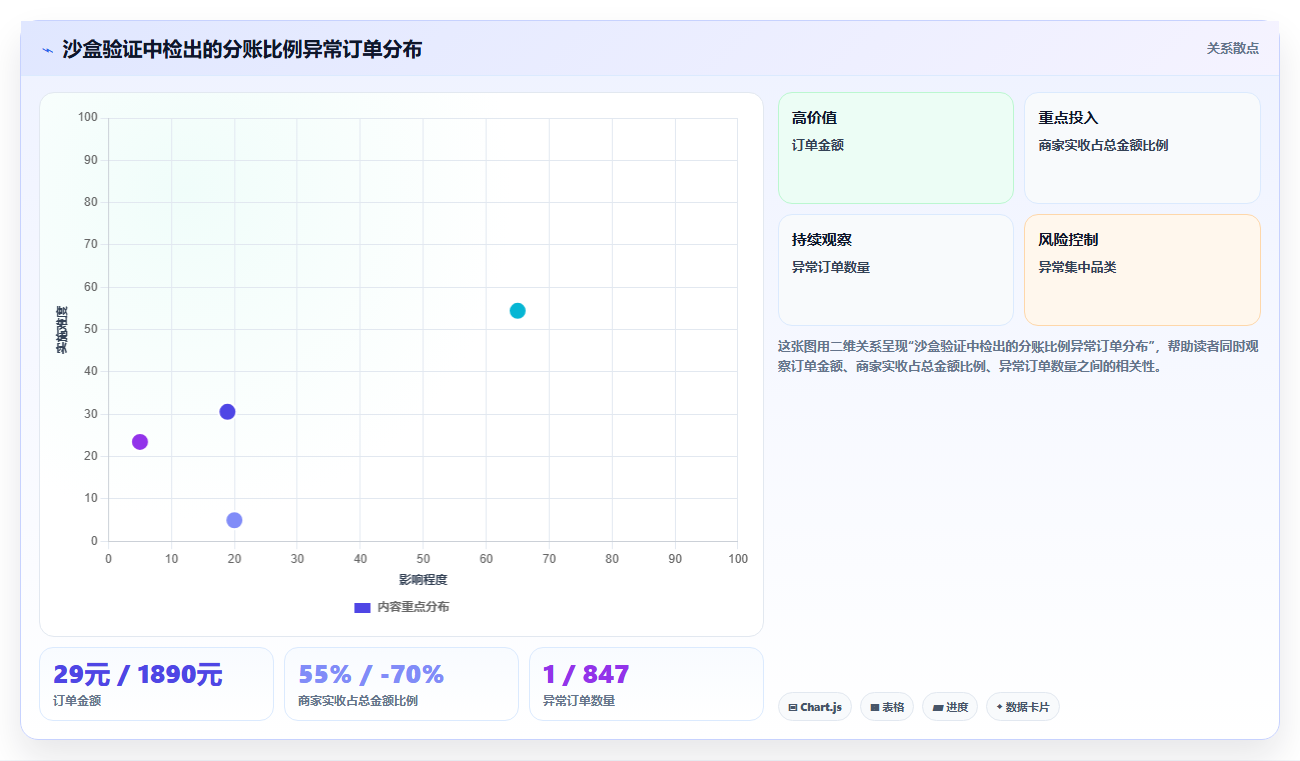Open the 高价值 订单金额 card

[x=896, y=148]
